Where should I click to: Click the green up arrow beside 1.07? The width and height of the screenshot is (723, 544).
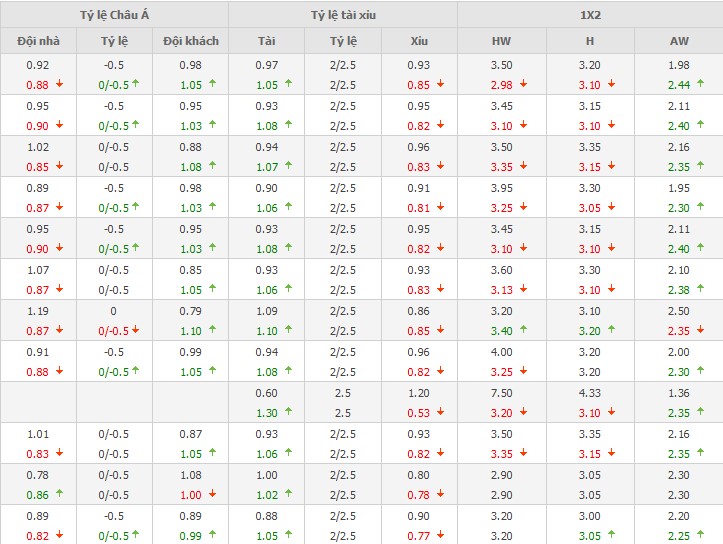click(288, 167)
